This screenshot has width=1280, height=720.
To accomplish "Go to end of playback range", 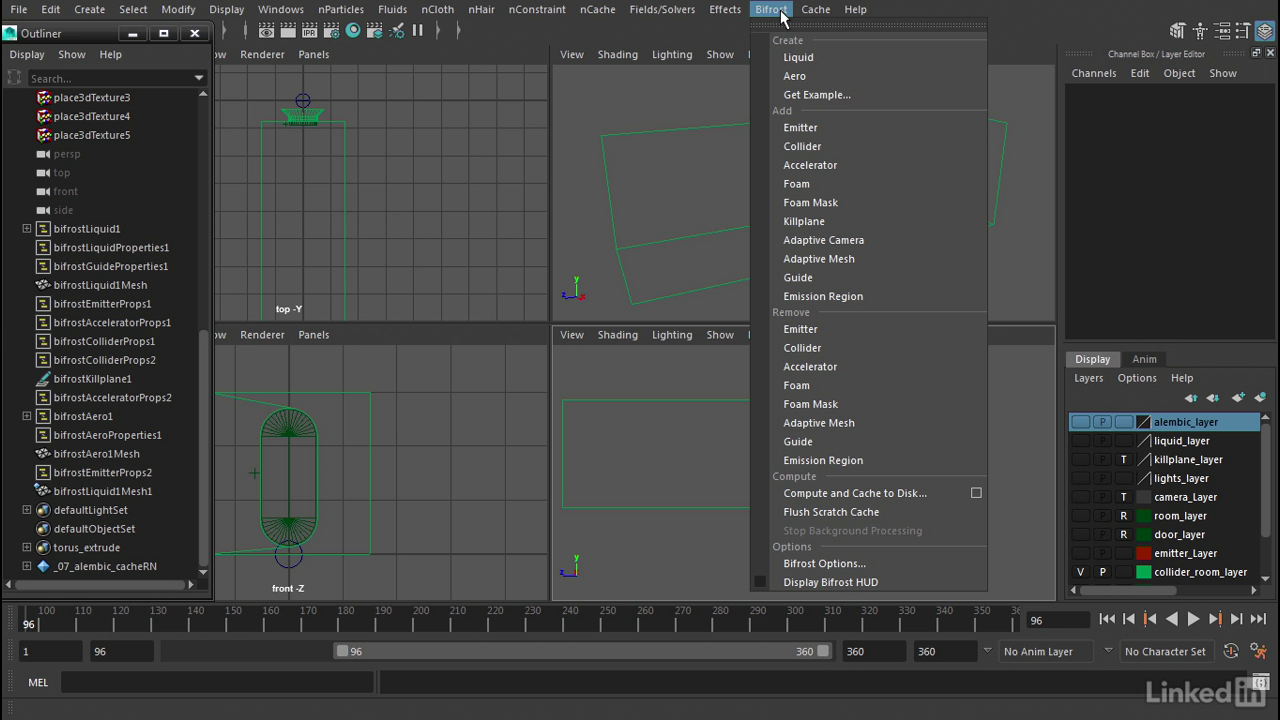I will coord(1259,619).
